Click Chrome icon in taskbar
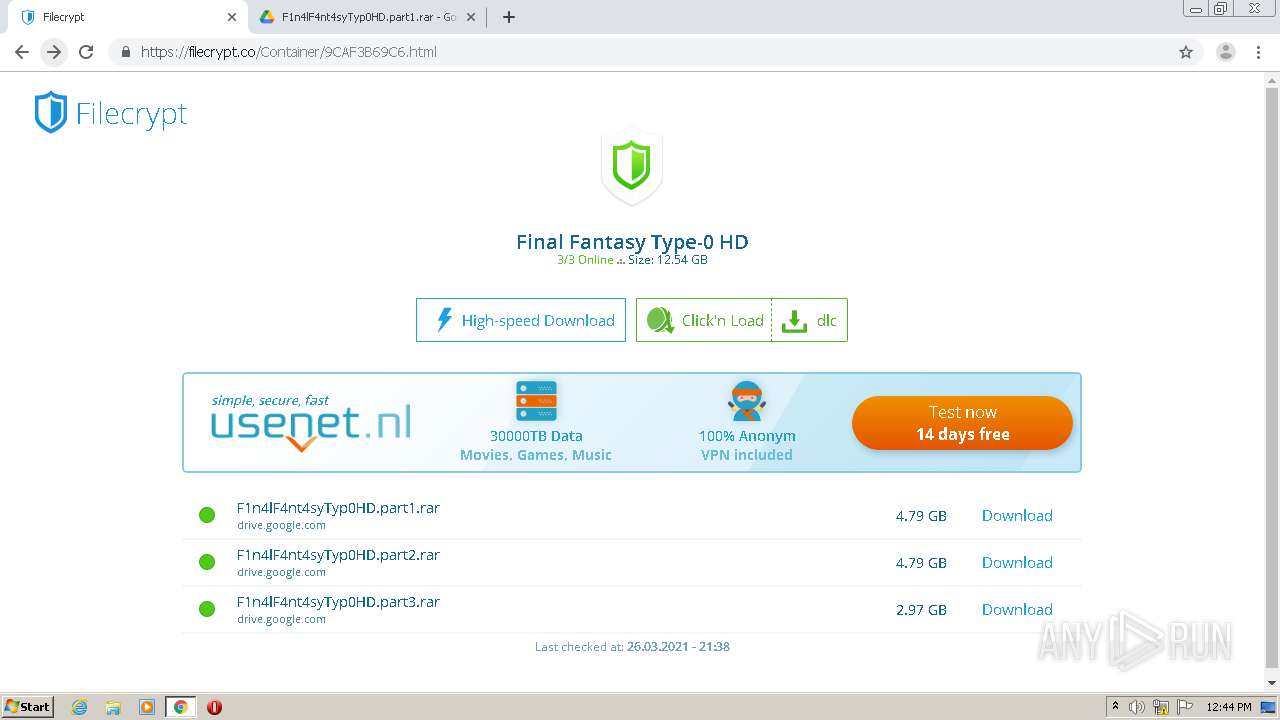 tap(180, 707)
